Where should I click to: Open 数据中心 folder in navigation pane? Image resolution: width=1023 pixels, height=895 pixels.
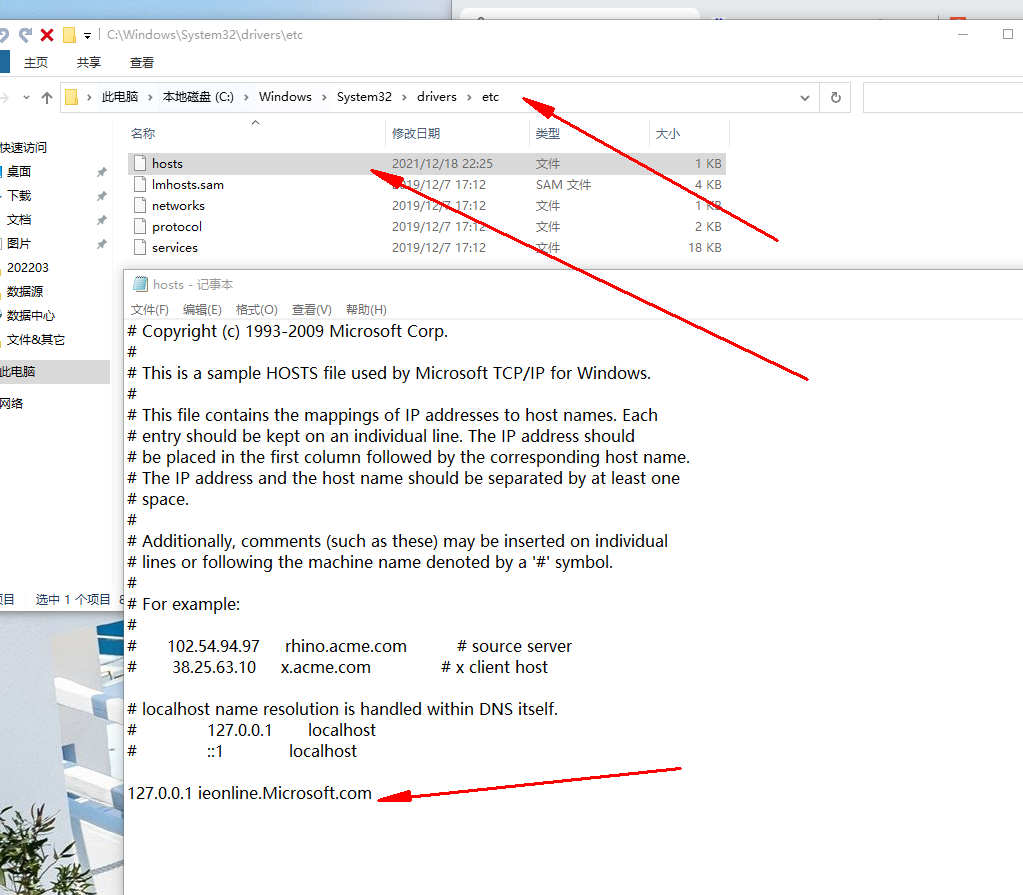coord(31,316)
